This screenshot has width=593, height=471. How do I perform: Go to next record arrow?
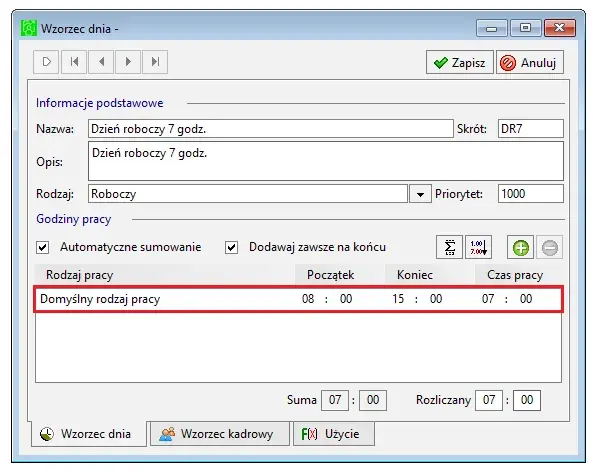click(128, 62)
